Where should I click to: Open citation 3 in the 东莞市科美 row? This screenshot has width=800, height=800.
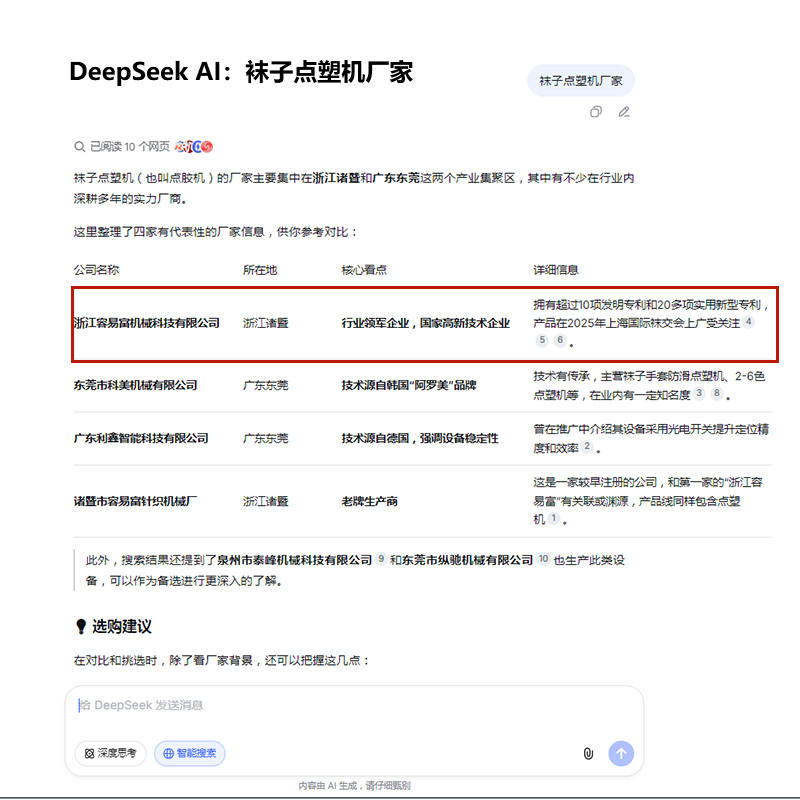point(699,393)
